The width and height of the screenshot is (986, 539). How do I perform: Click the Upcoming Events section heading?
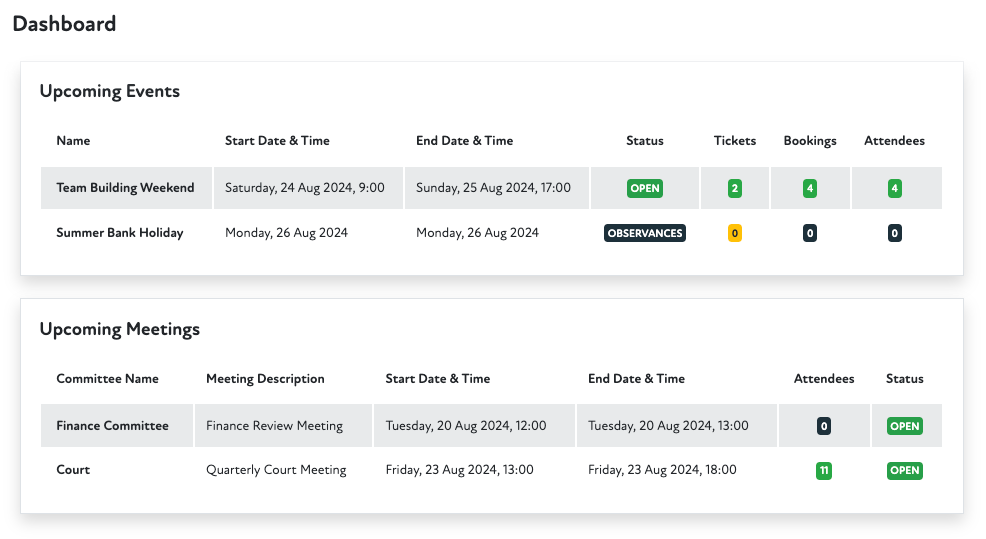[110, 91]
